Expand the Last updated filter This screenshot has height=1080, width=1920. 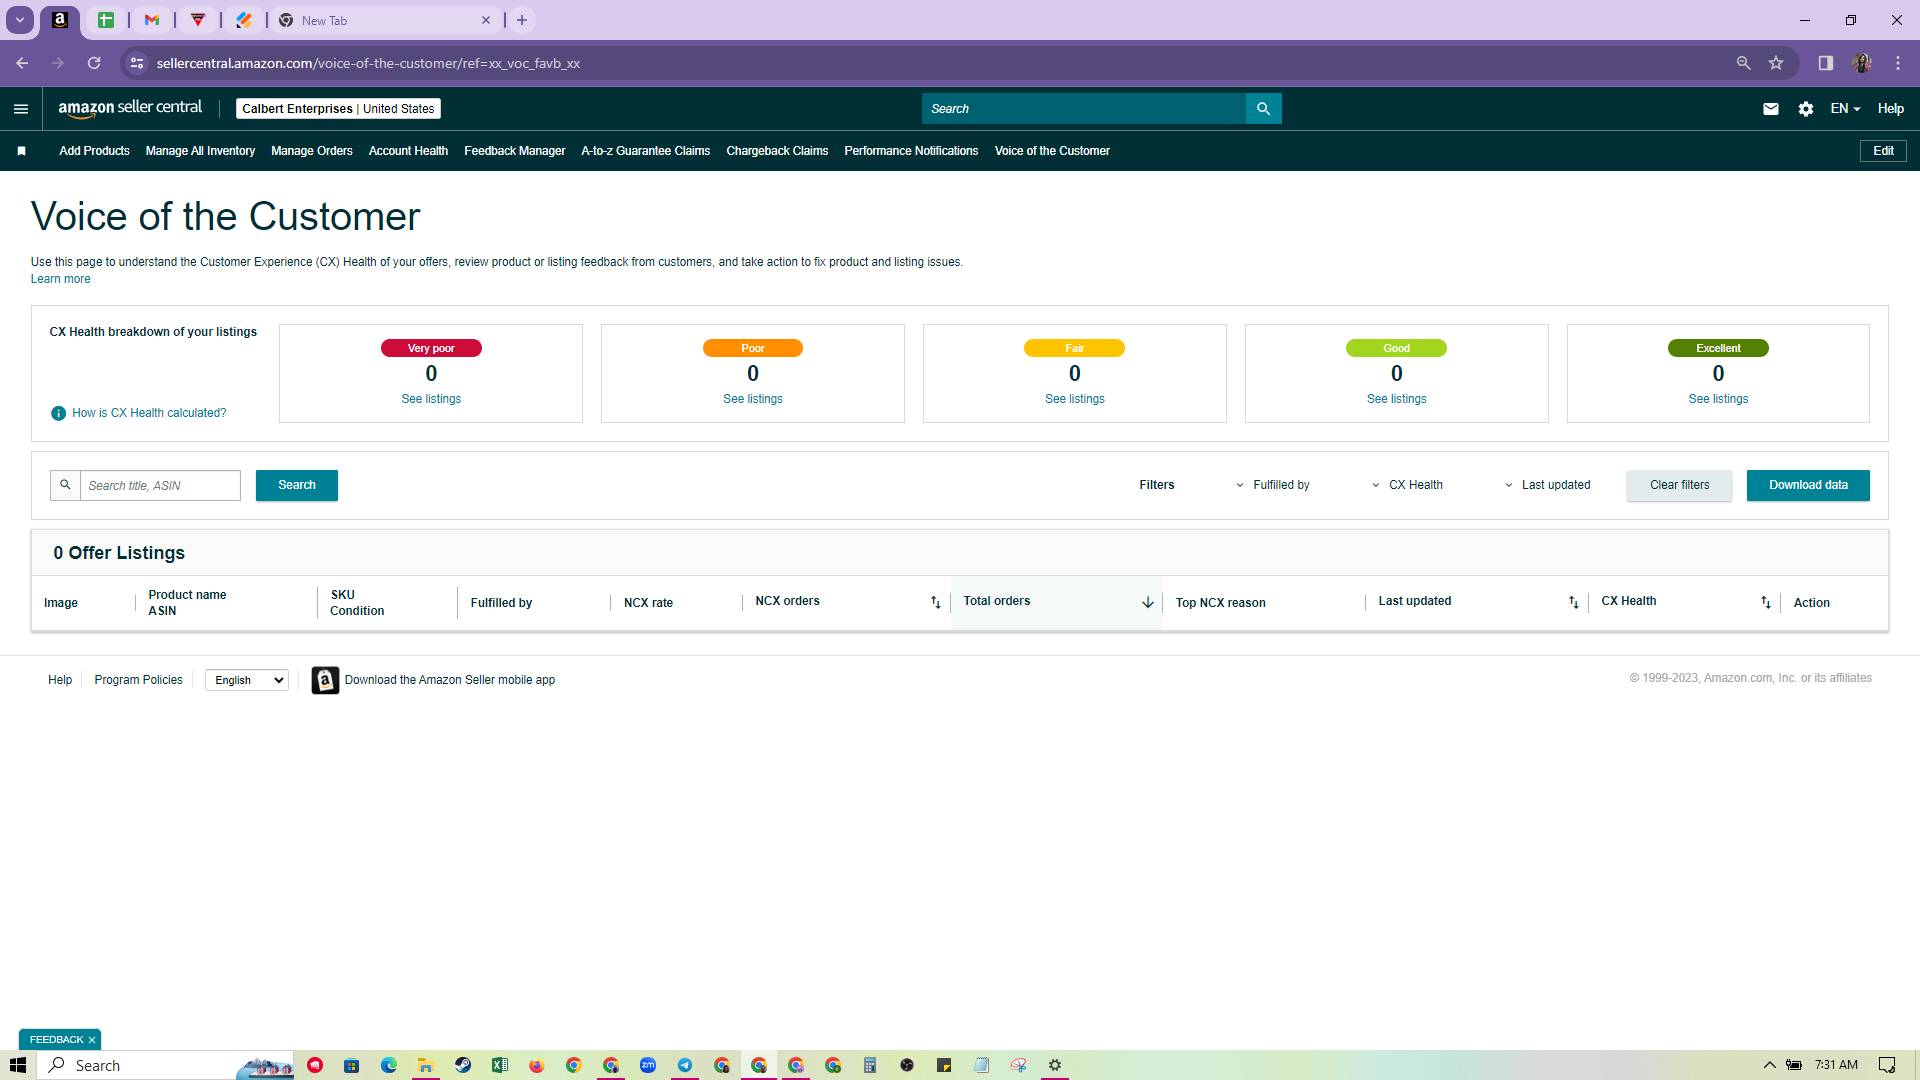tap(1547, 485)
